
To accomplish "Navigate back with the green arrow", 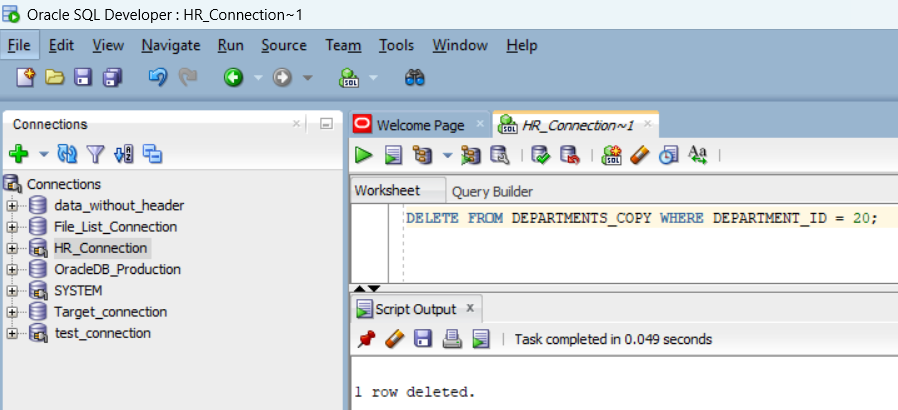I will 233,77.
